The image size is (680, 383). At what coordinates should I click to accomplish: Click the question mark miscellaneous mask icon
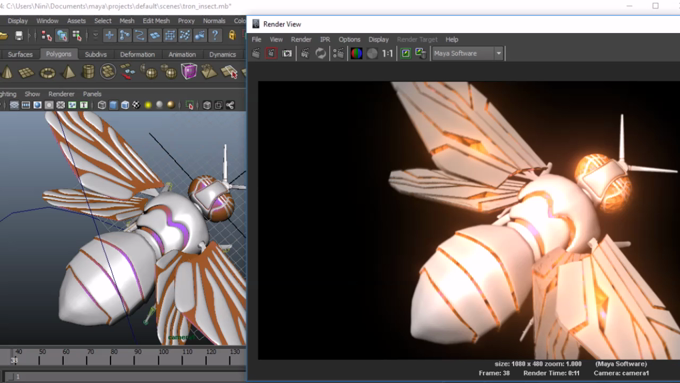(x=215, y=36)
